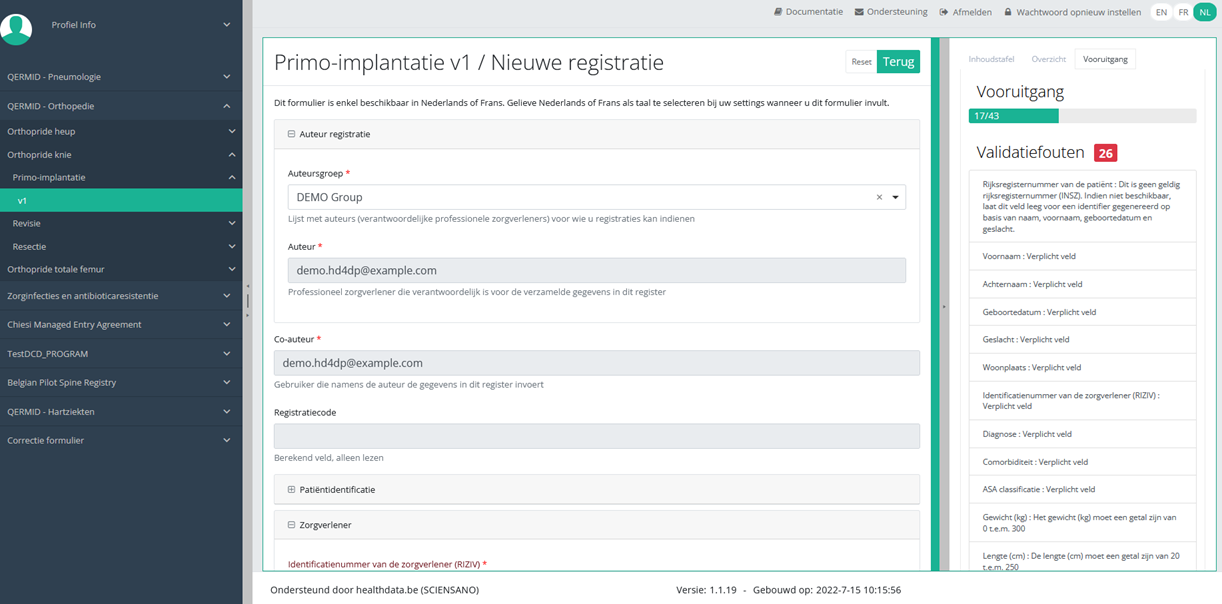This screenshot has height=604, width=1222.
Task: Collapse the Auteur registratie section icon
Action: pos(291,134)
